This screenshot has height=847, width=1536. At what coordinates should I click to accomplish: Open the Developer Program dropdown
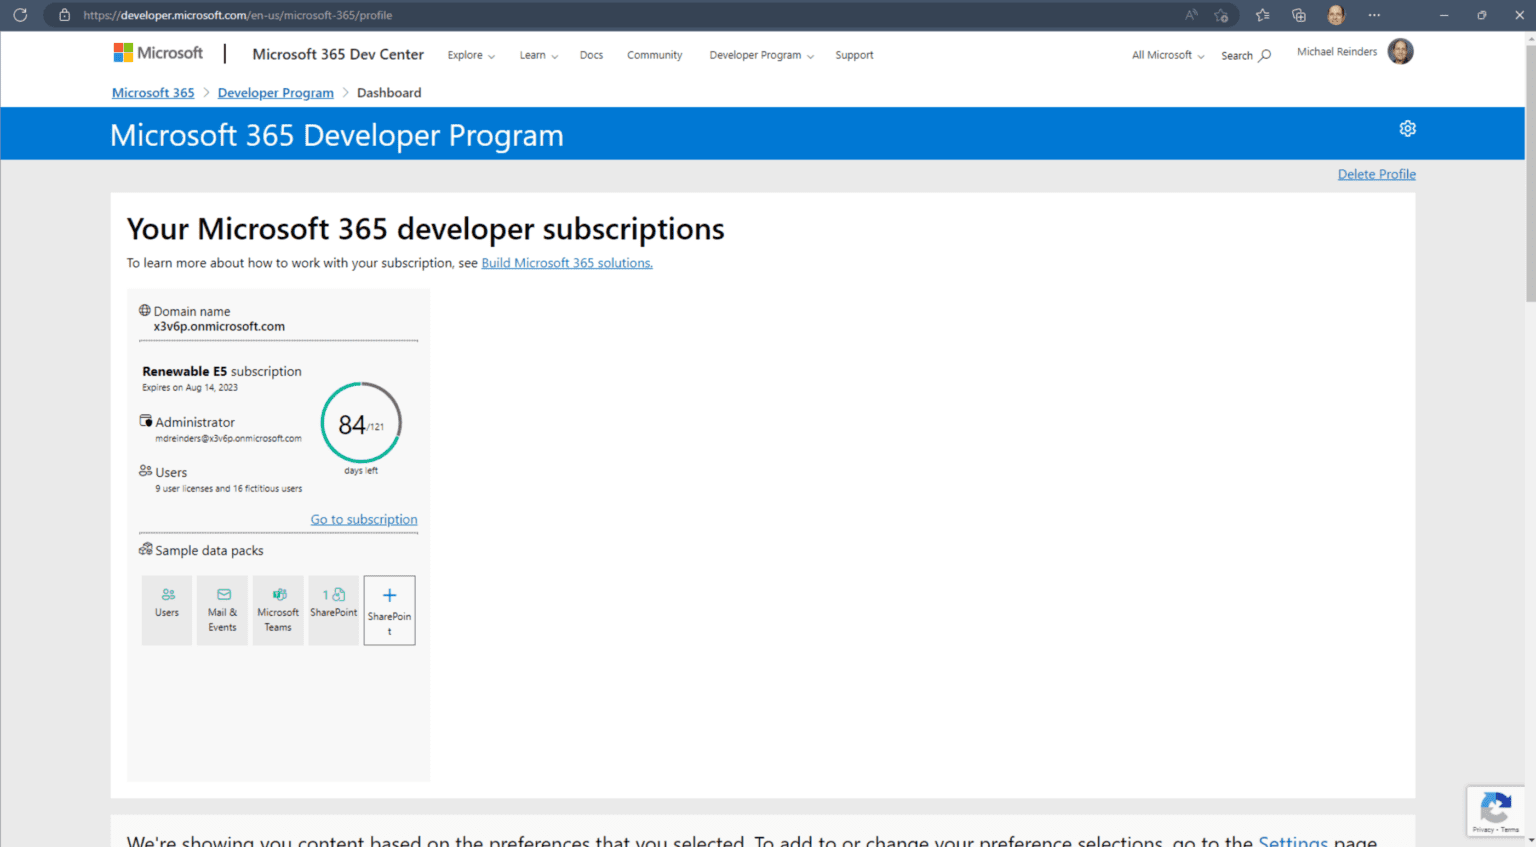click(761, 56)
